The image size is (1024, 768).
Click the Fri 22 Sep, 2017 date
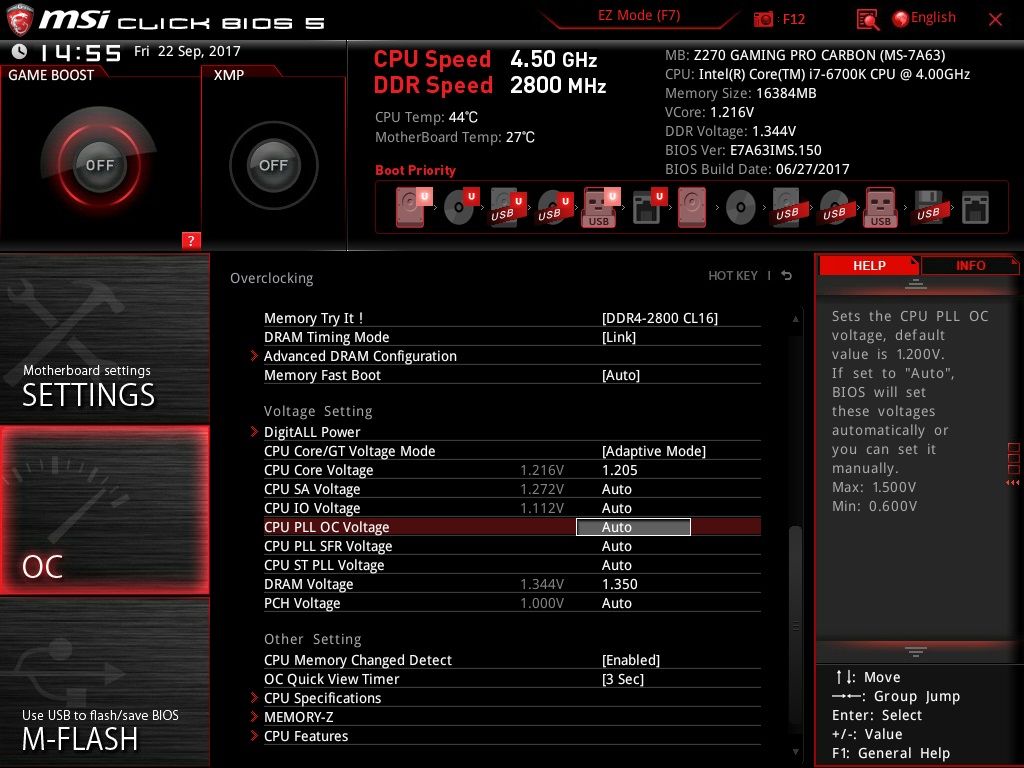[187, 51]
